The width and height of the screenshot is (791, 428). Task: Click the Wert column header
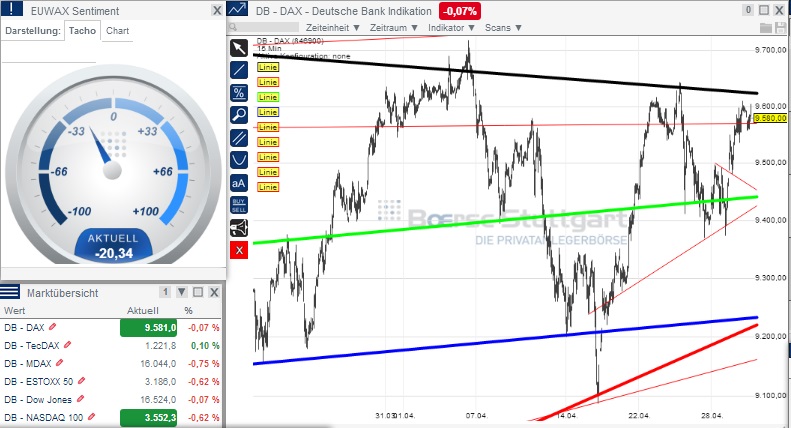pos(14,310)
